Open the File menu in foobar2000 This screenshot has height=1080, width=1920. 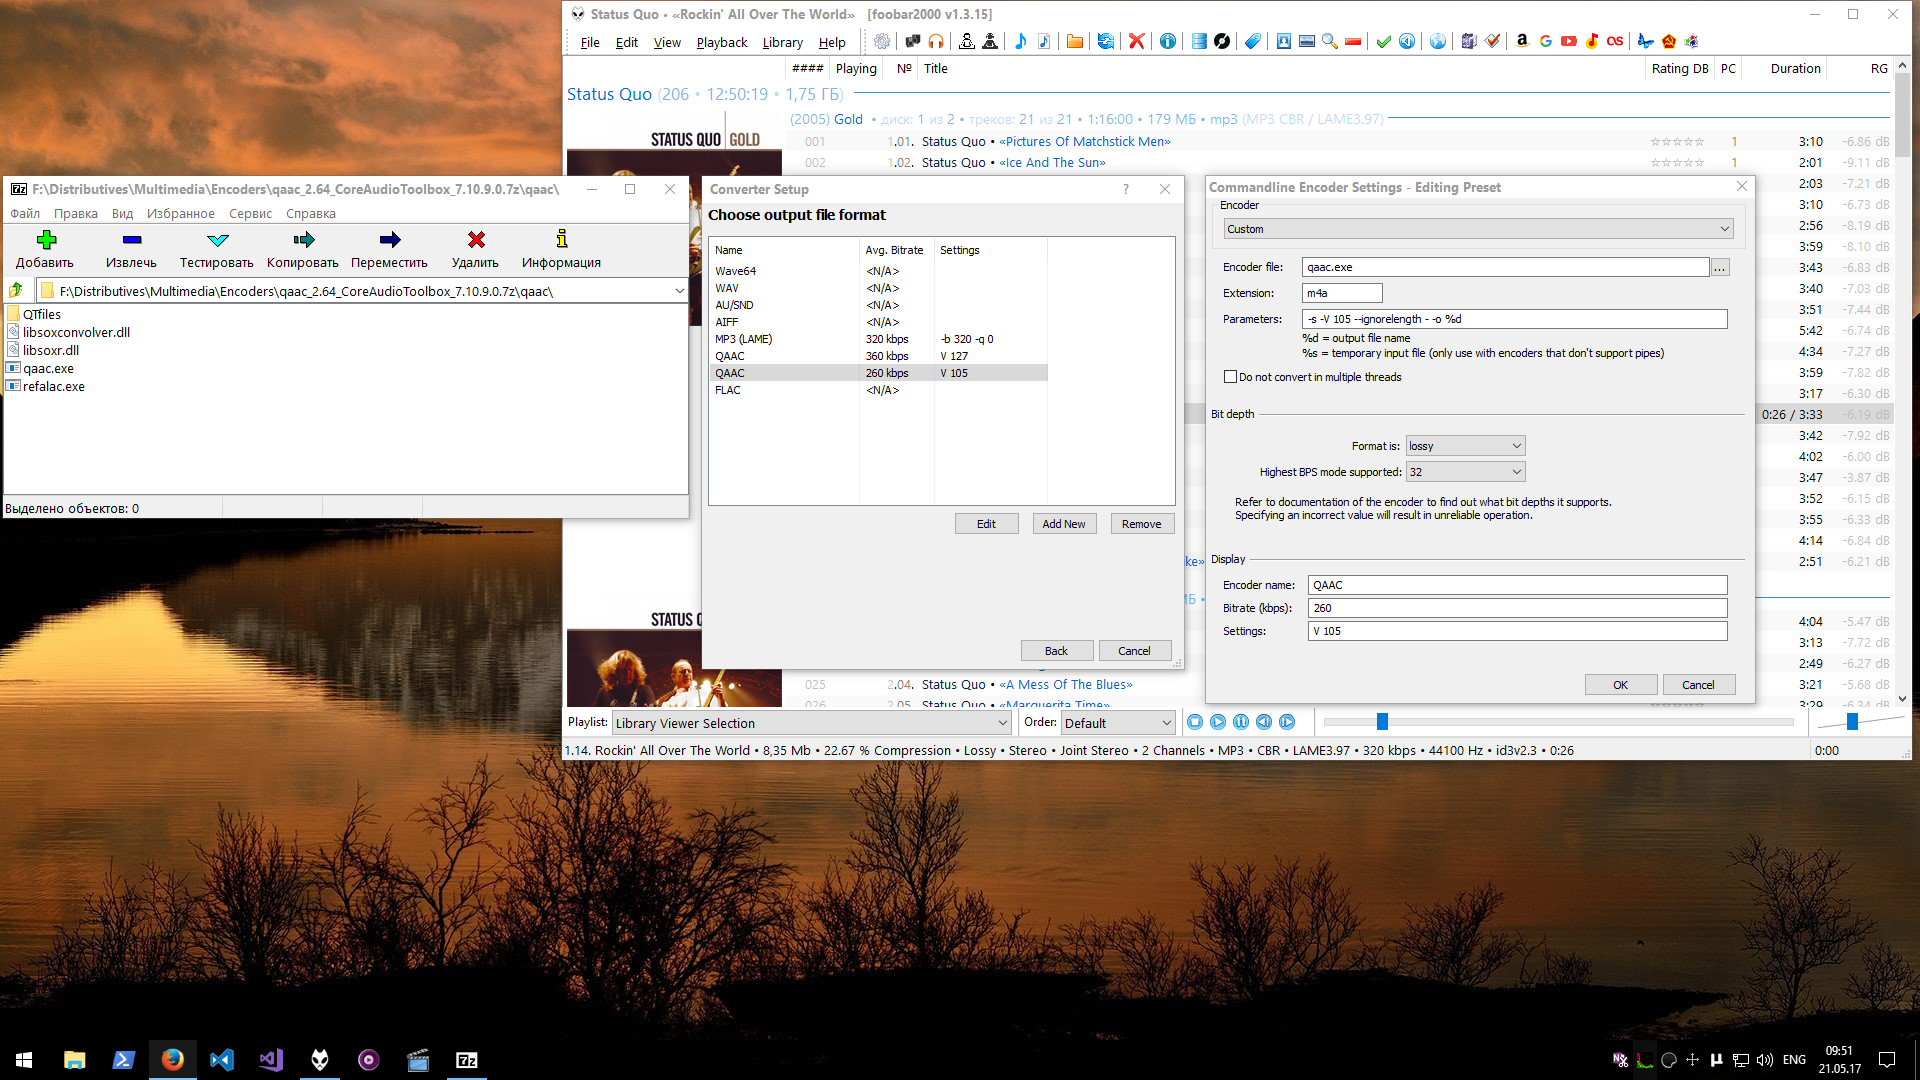click(590, 42)
